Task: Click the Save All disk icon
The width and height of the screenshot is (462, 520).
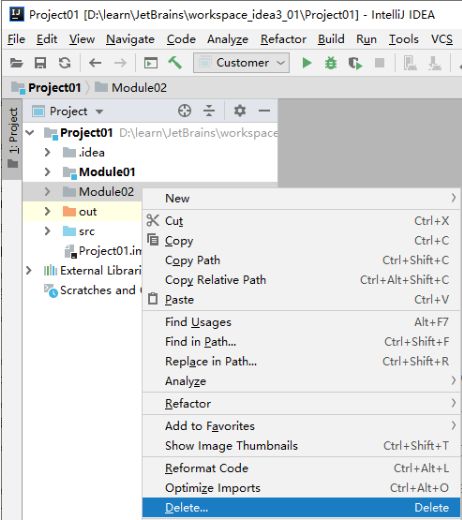Action: click(x=40, y=63)
